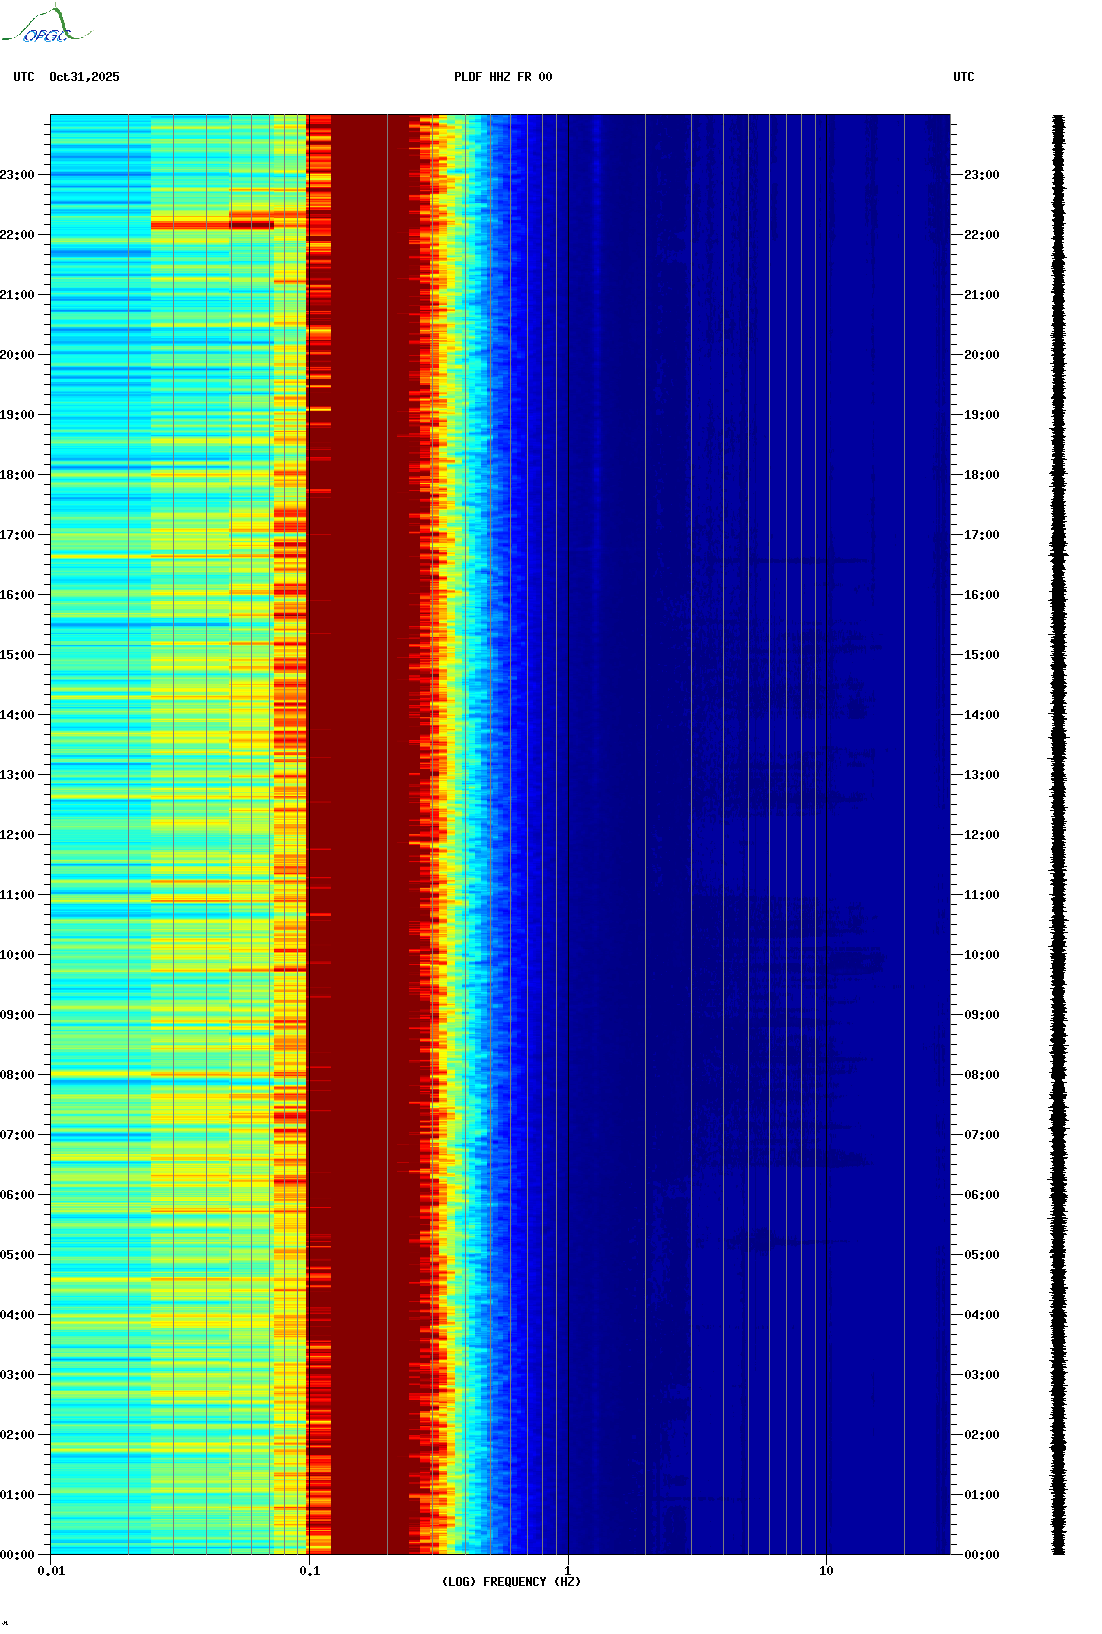Click 17:00 on the left time axis

pyautogui.click(x=17, y=535)
